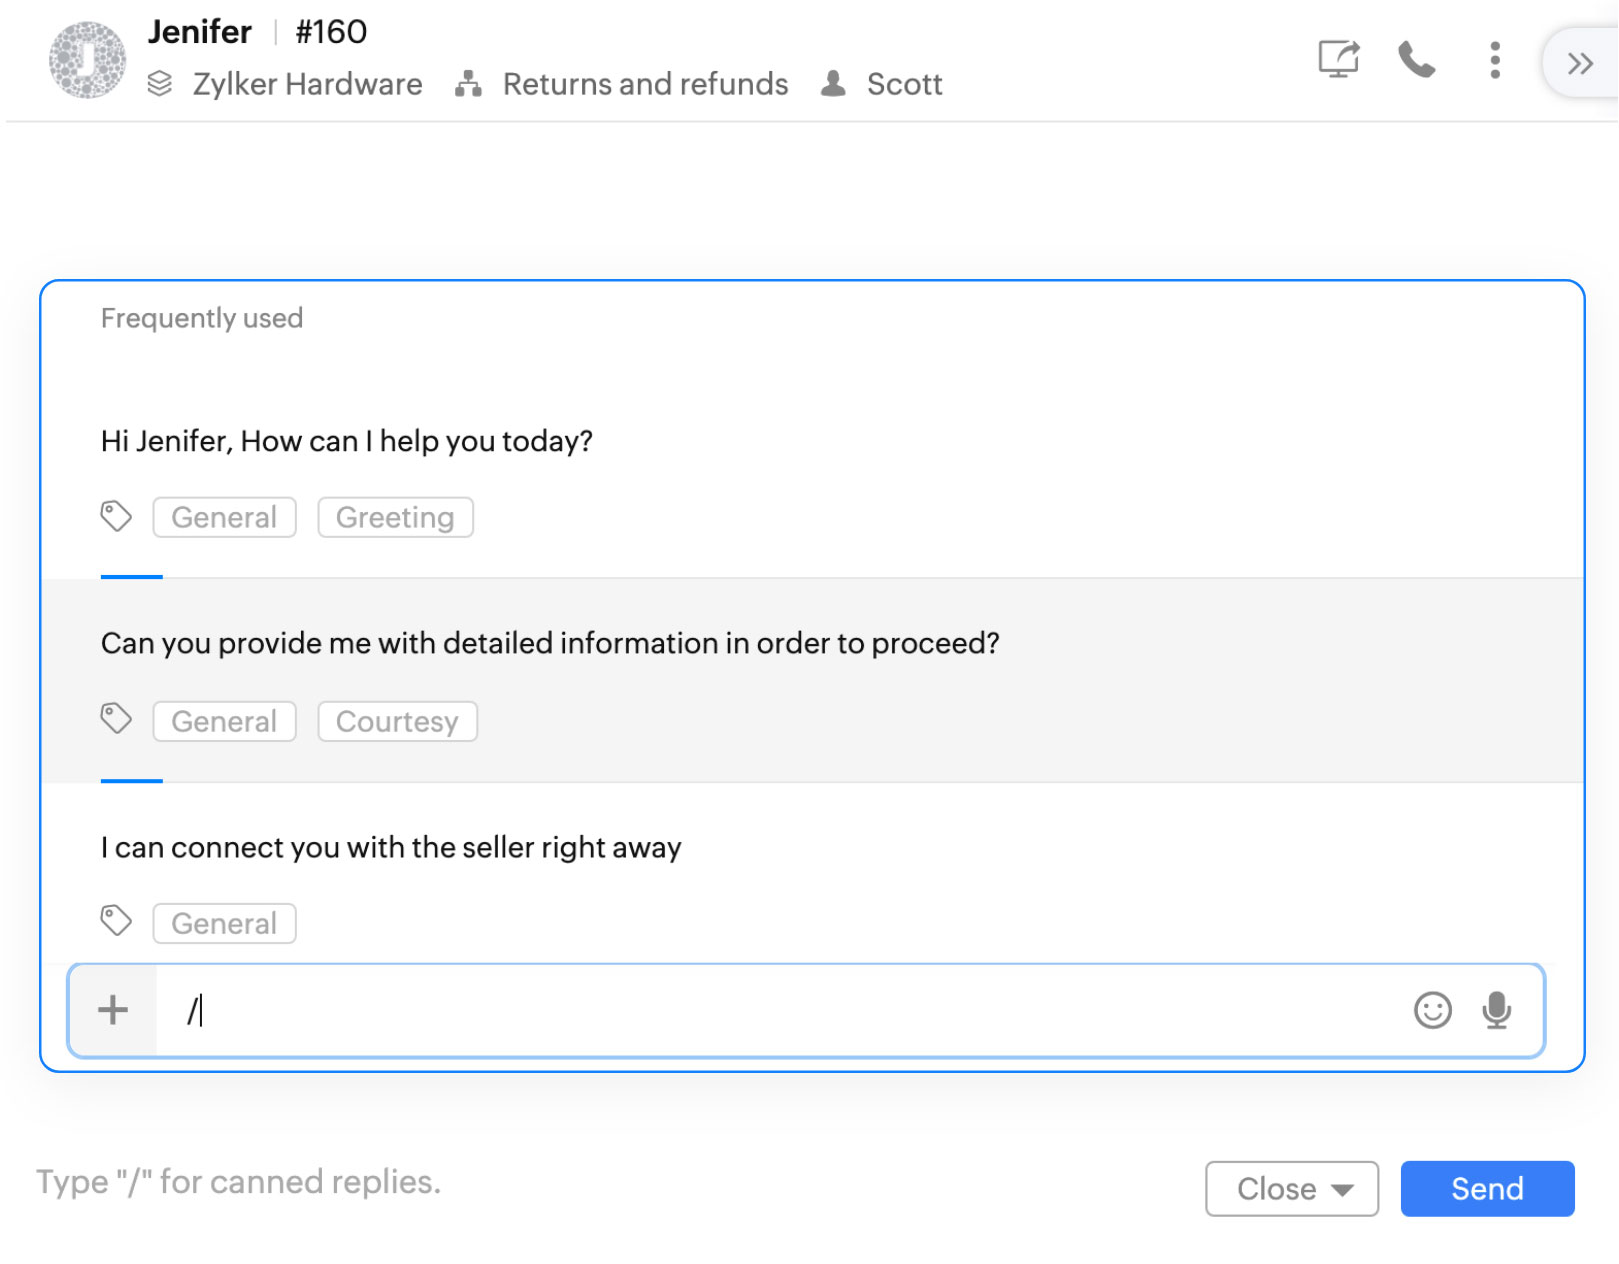Click the microphone voice input icon
Screen dimensions: 1619x1264
1496,1010
